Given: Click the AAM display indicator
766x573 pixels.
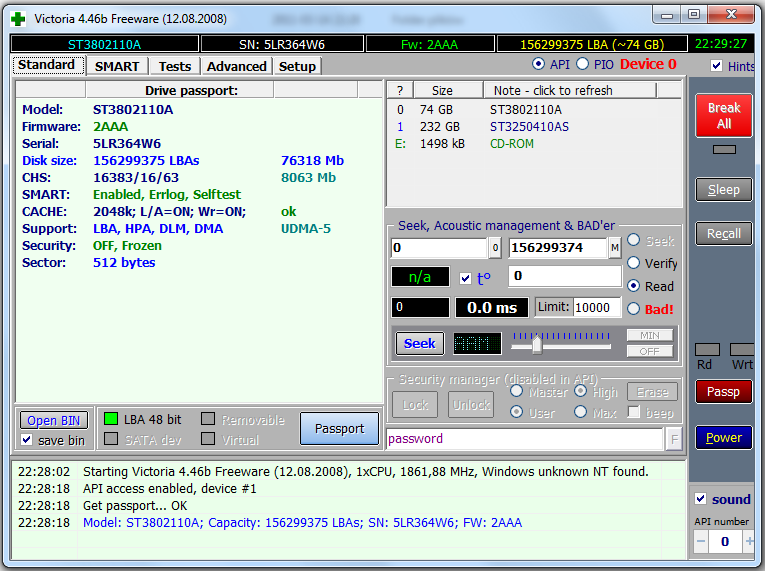Looking at the screenshot, I should (x=477, y=344).
